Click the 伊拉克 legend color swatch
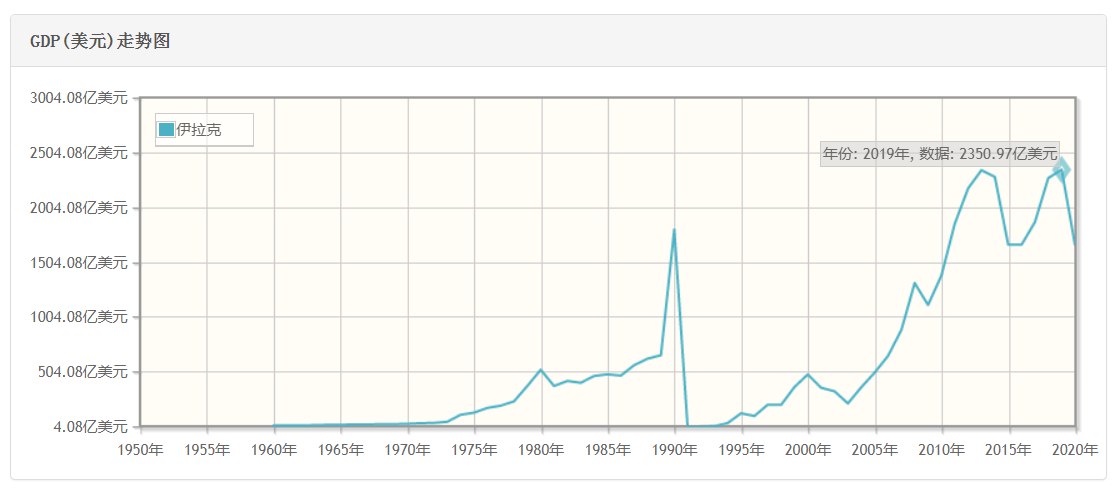Image resolution: width=1120 pixels, height=489 pixels. (x=166, y=129)
